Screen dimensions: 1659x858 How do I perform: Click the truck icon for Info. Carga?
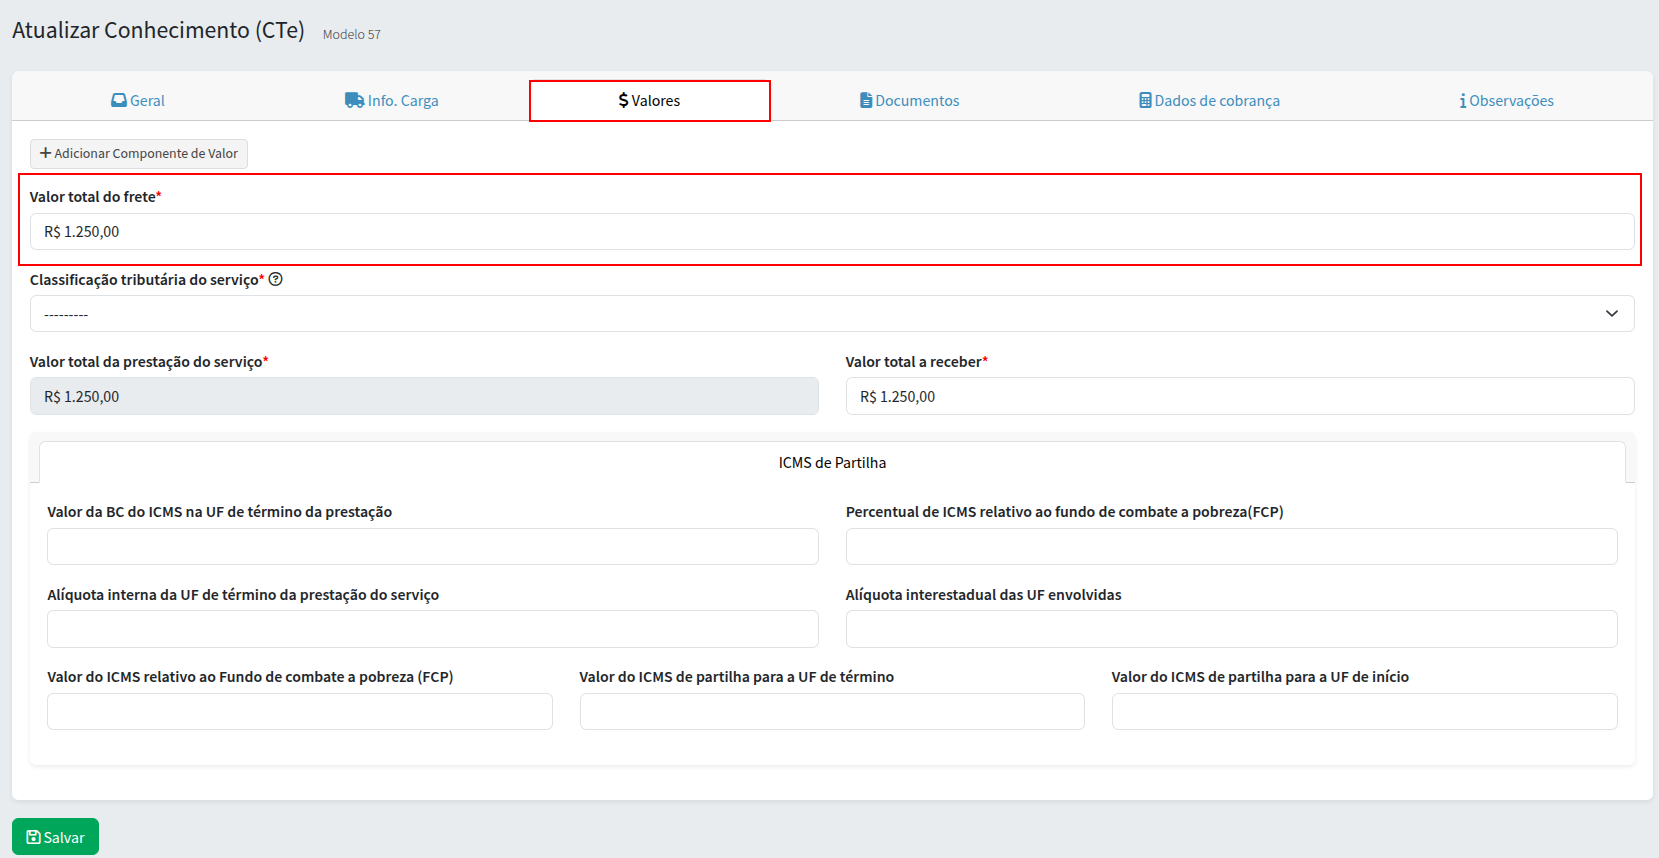click(x=354, y=100)
